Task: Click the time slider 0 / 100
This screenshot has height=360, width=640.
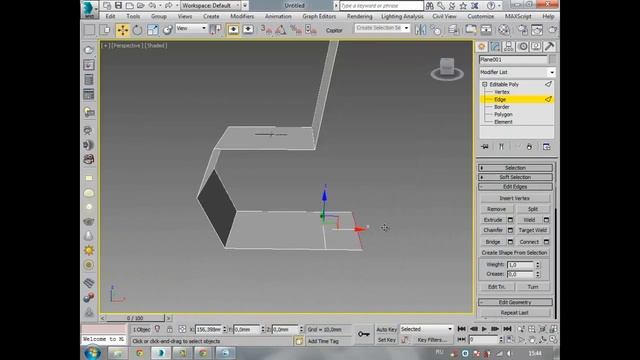Action: click(x=135, y=318)
